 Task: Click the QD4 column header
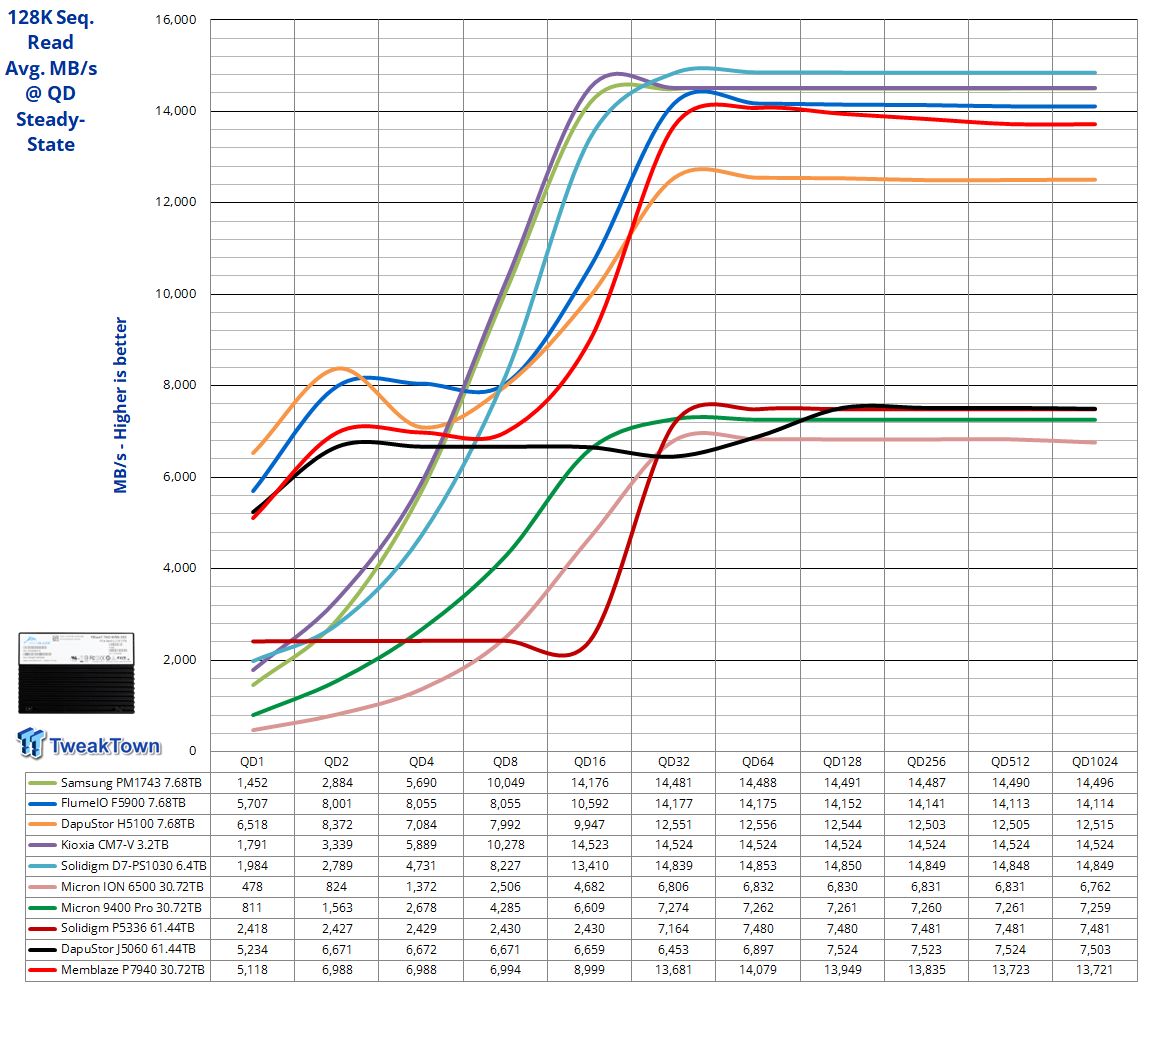(421, 762)
